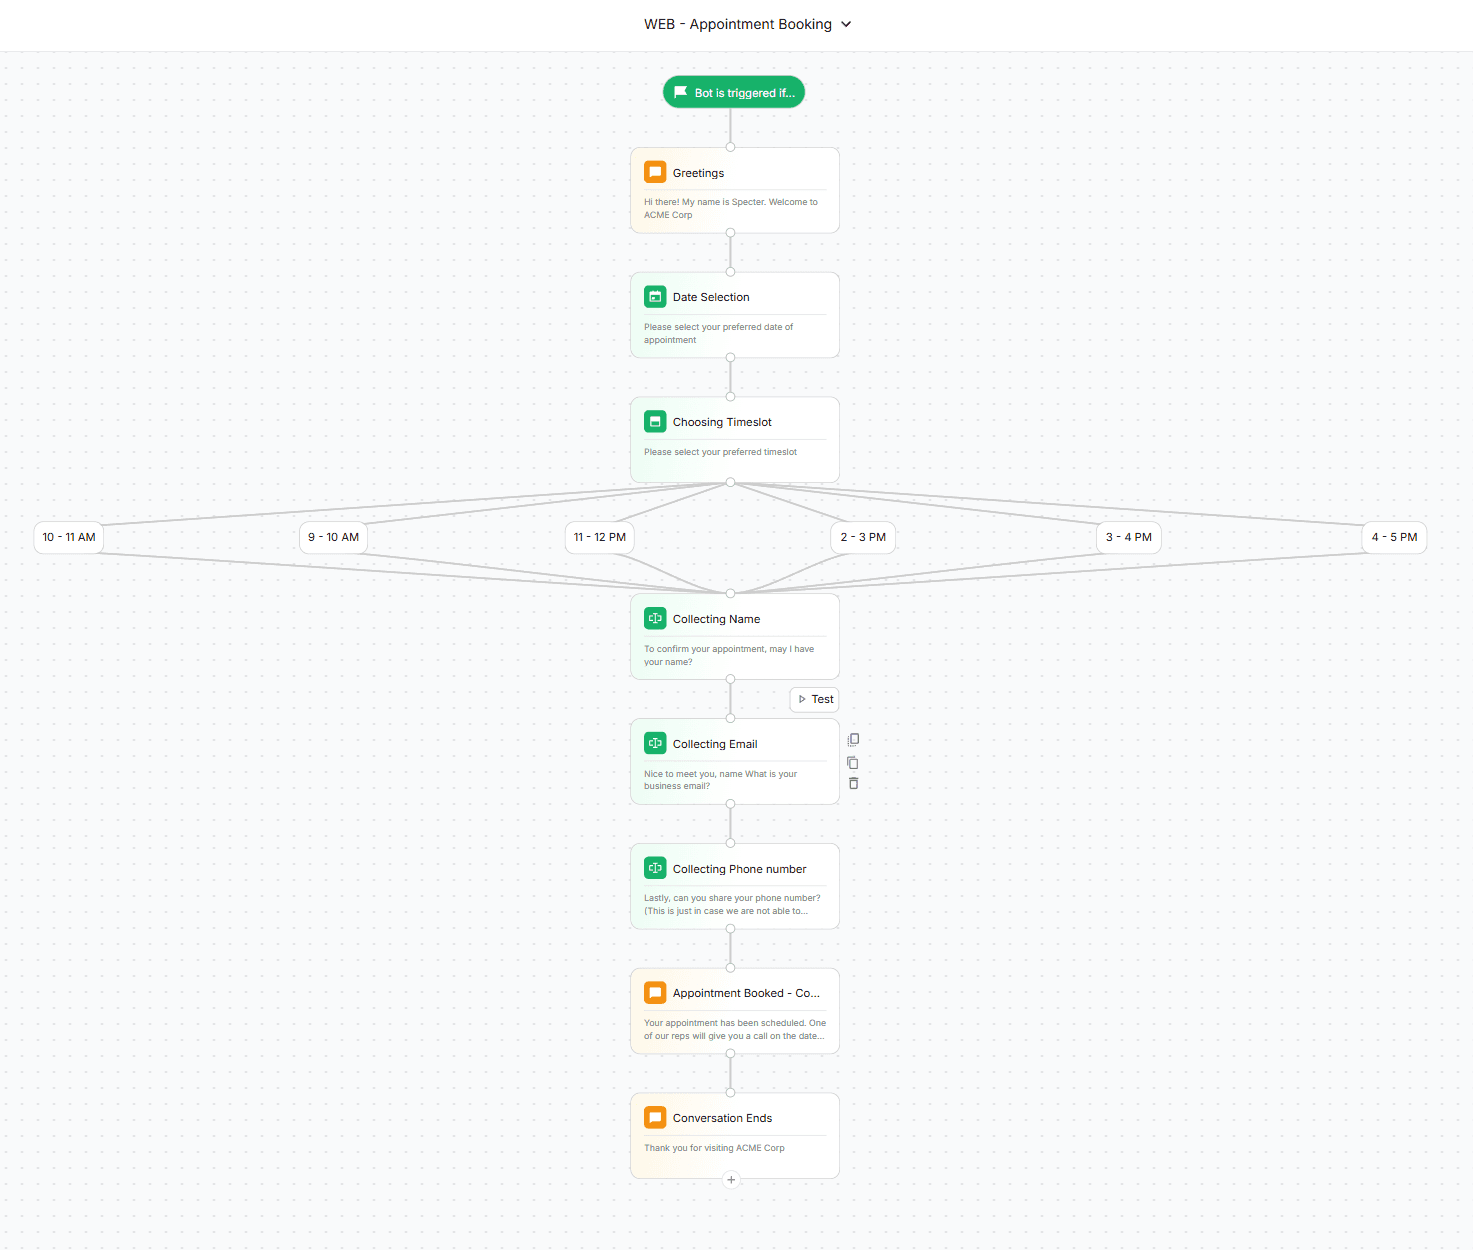Click the plus icon below Conversation Ends
The height and width of the screenshot is (1250, 1473).
pos(731,1180)
